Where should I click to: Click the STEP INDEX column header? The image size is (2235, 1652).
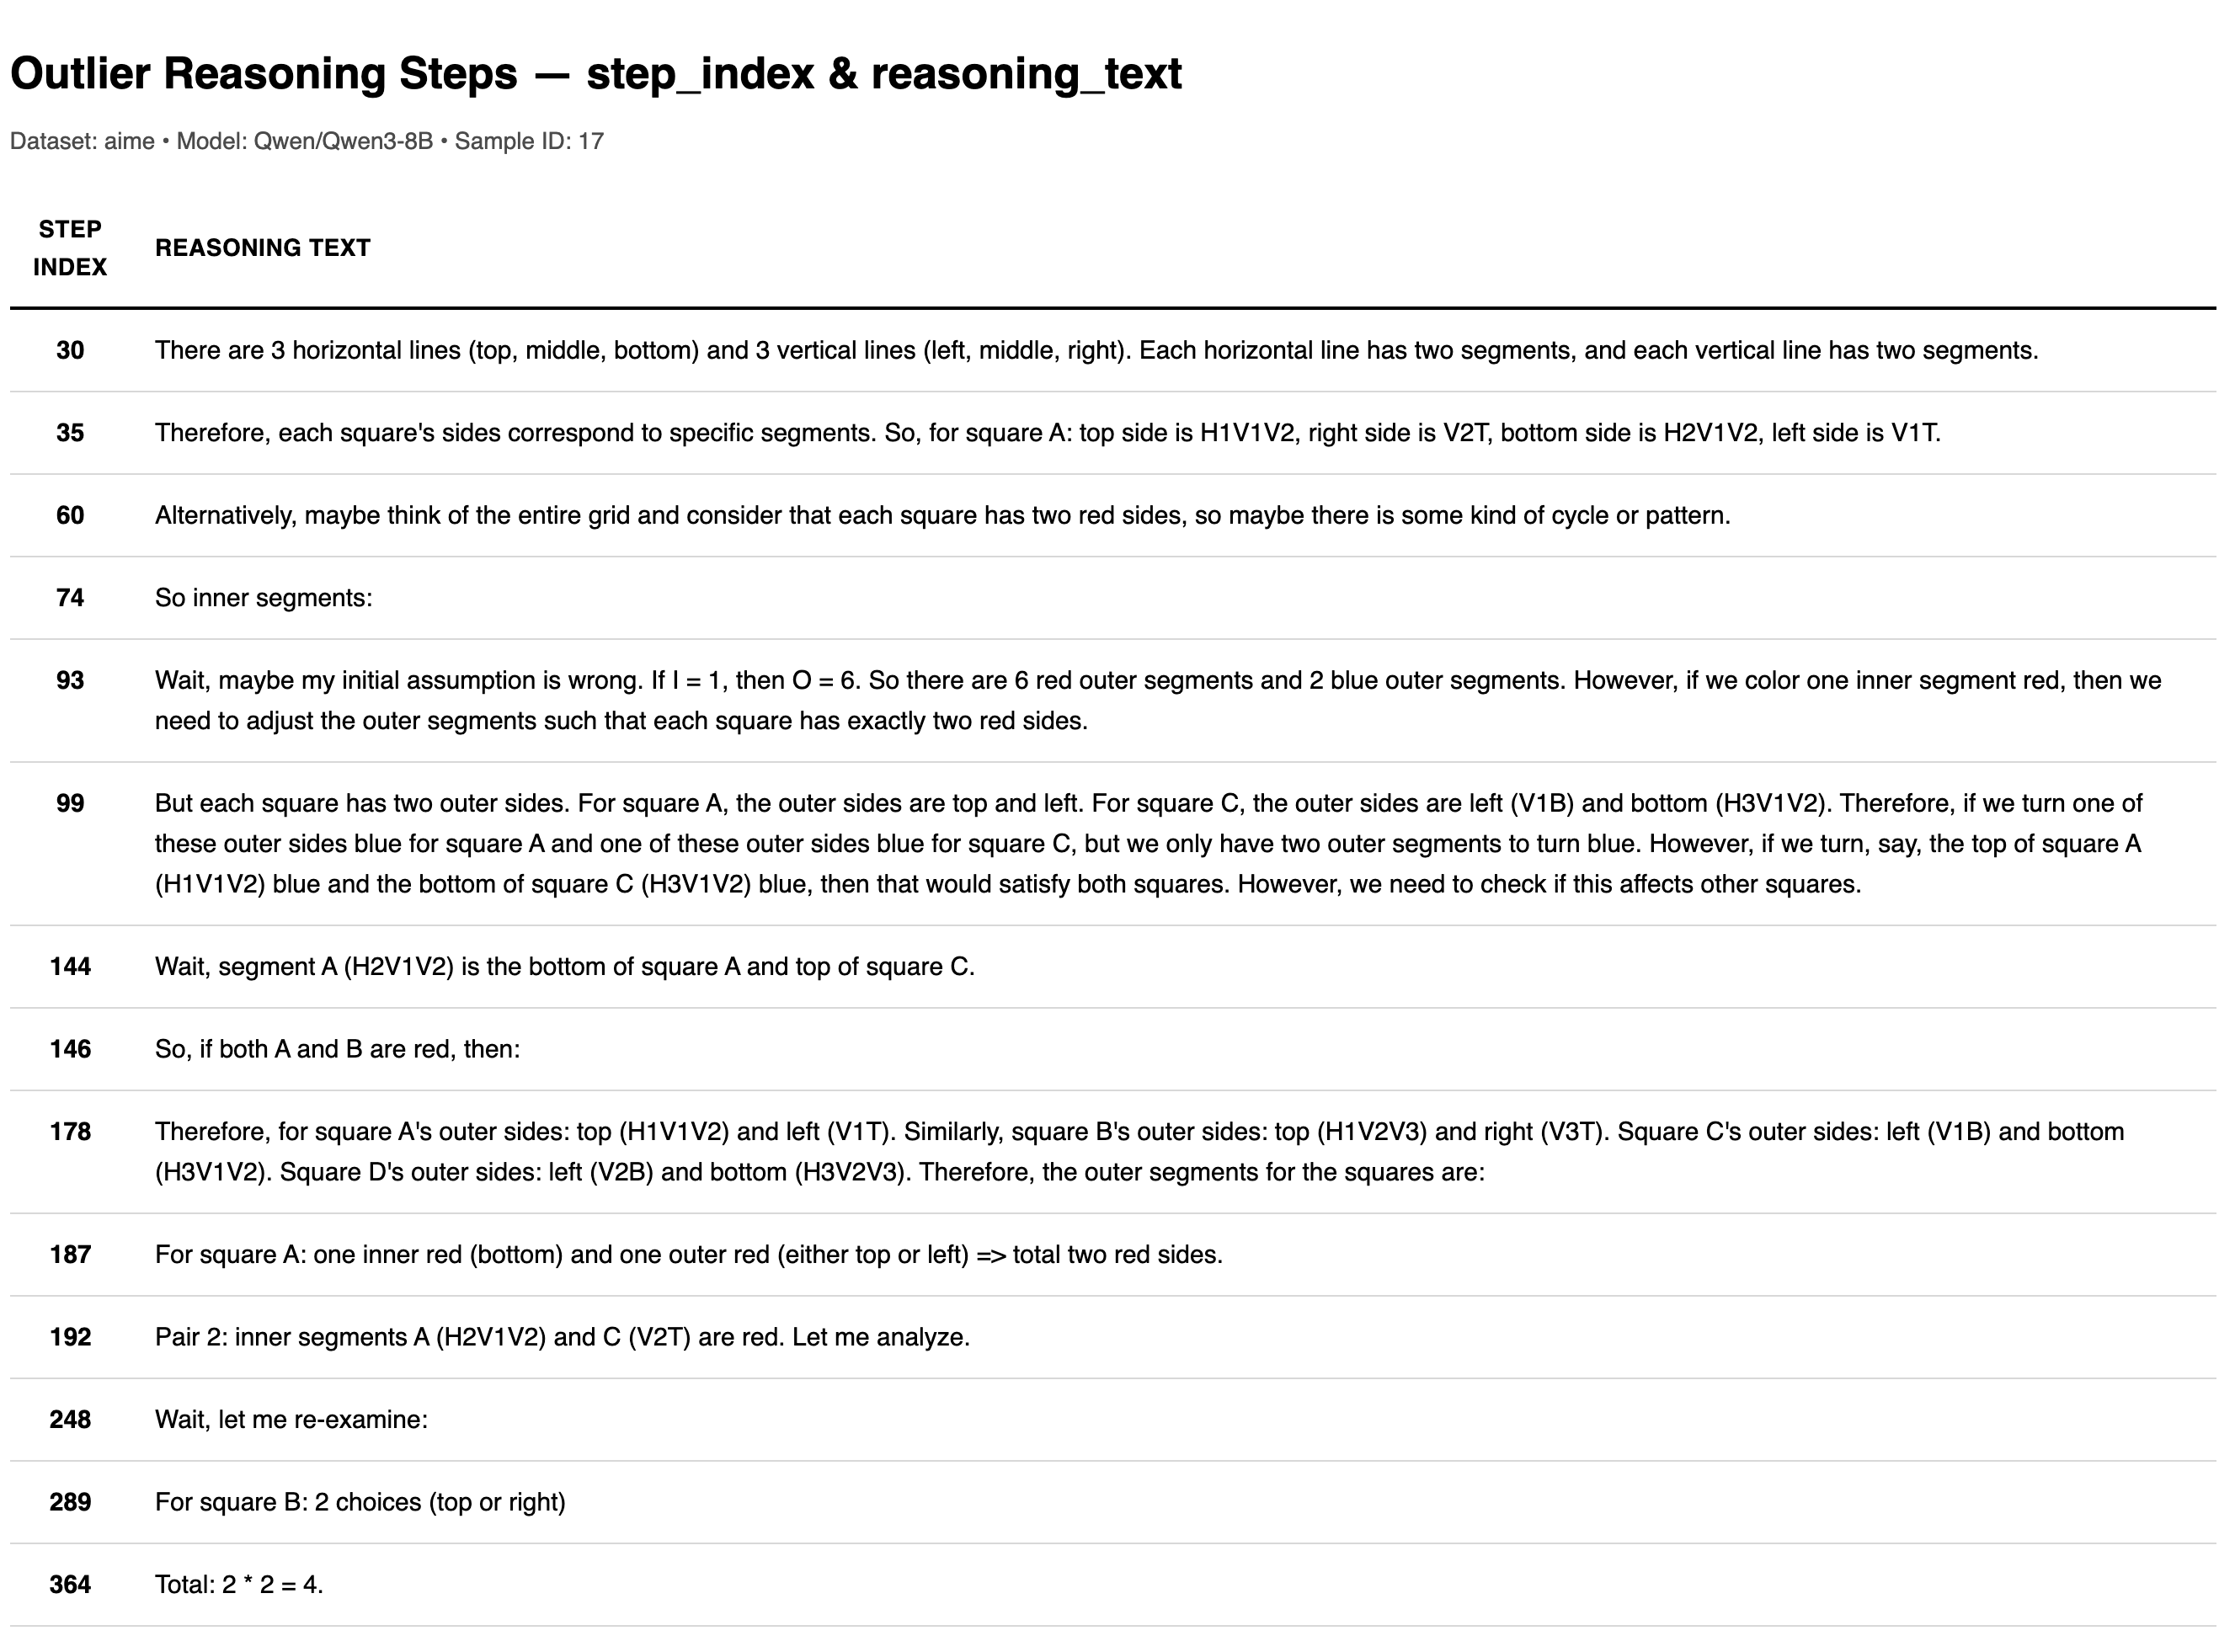(70, 248)
